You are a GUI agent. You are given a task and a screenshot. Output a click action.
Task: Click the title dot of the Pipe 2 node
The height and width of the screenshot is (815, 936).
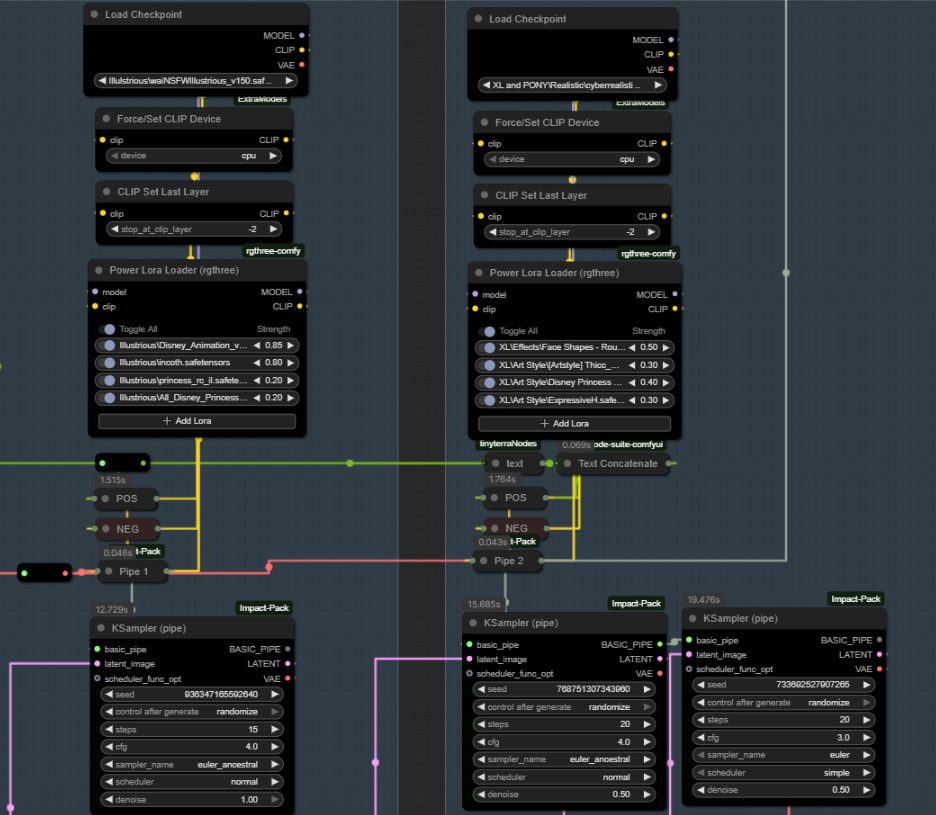(x=484, y=561)
